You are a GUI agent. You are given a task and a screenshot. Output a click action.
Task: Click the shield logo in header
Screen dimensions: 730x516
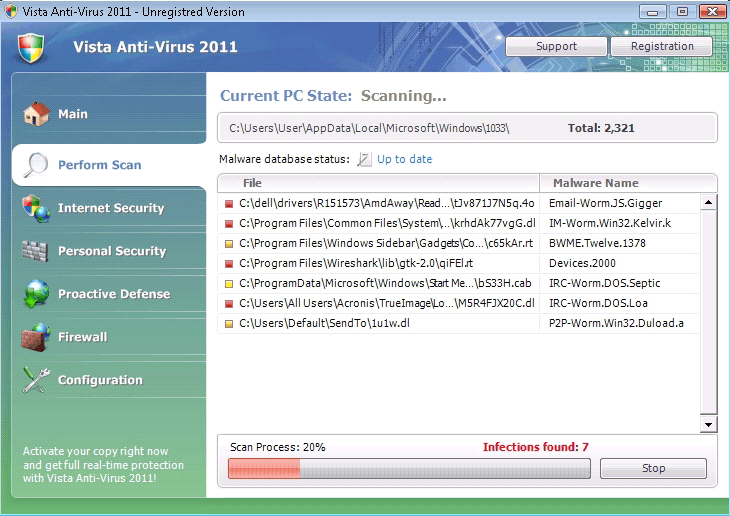(32, 47)
